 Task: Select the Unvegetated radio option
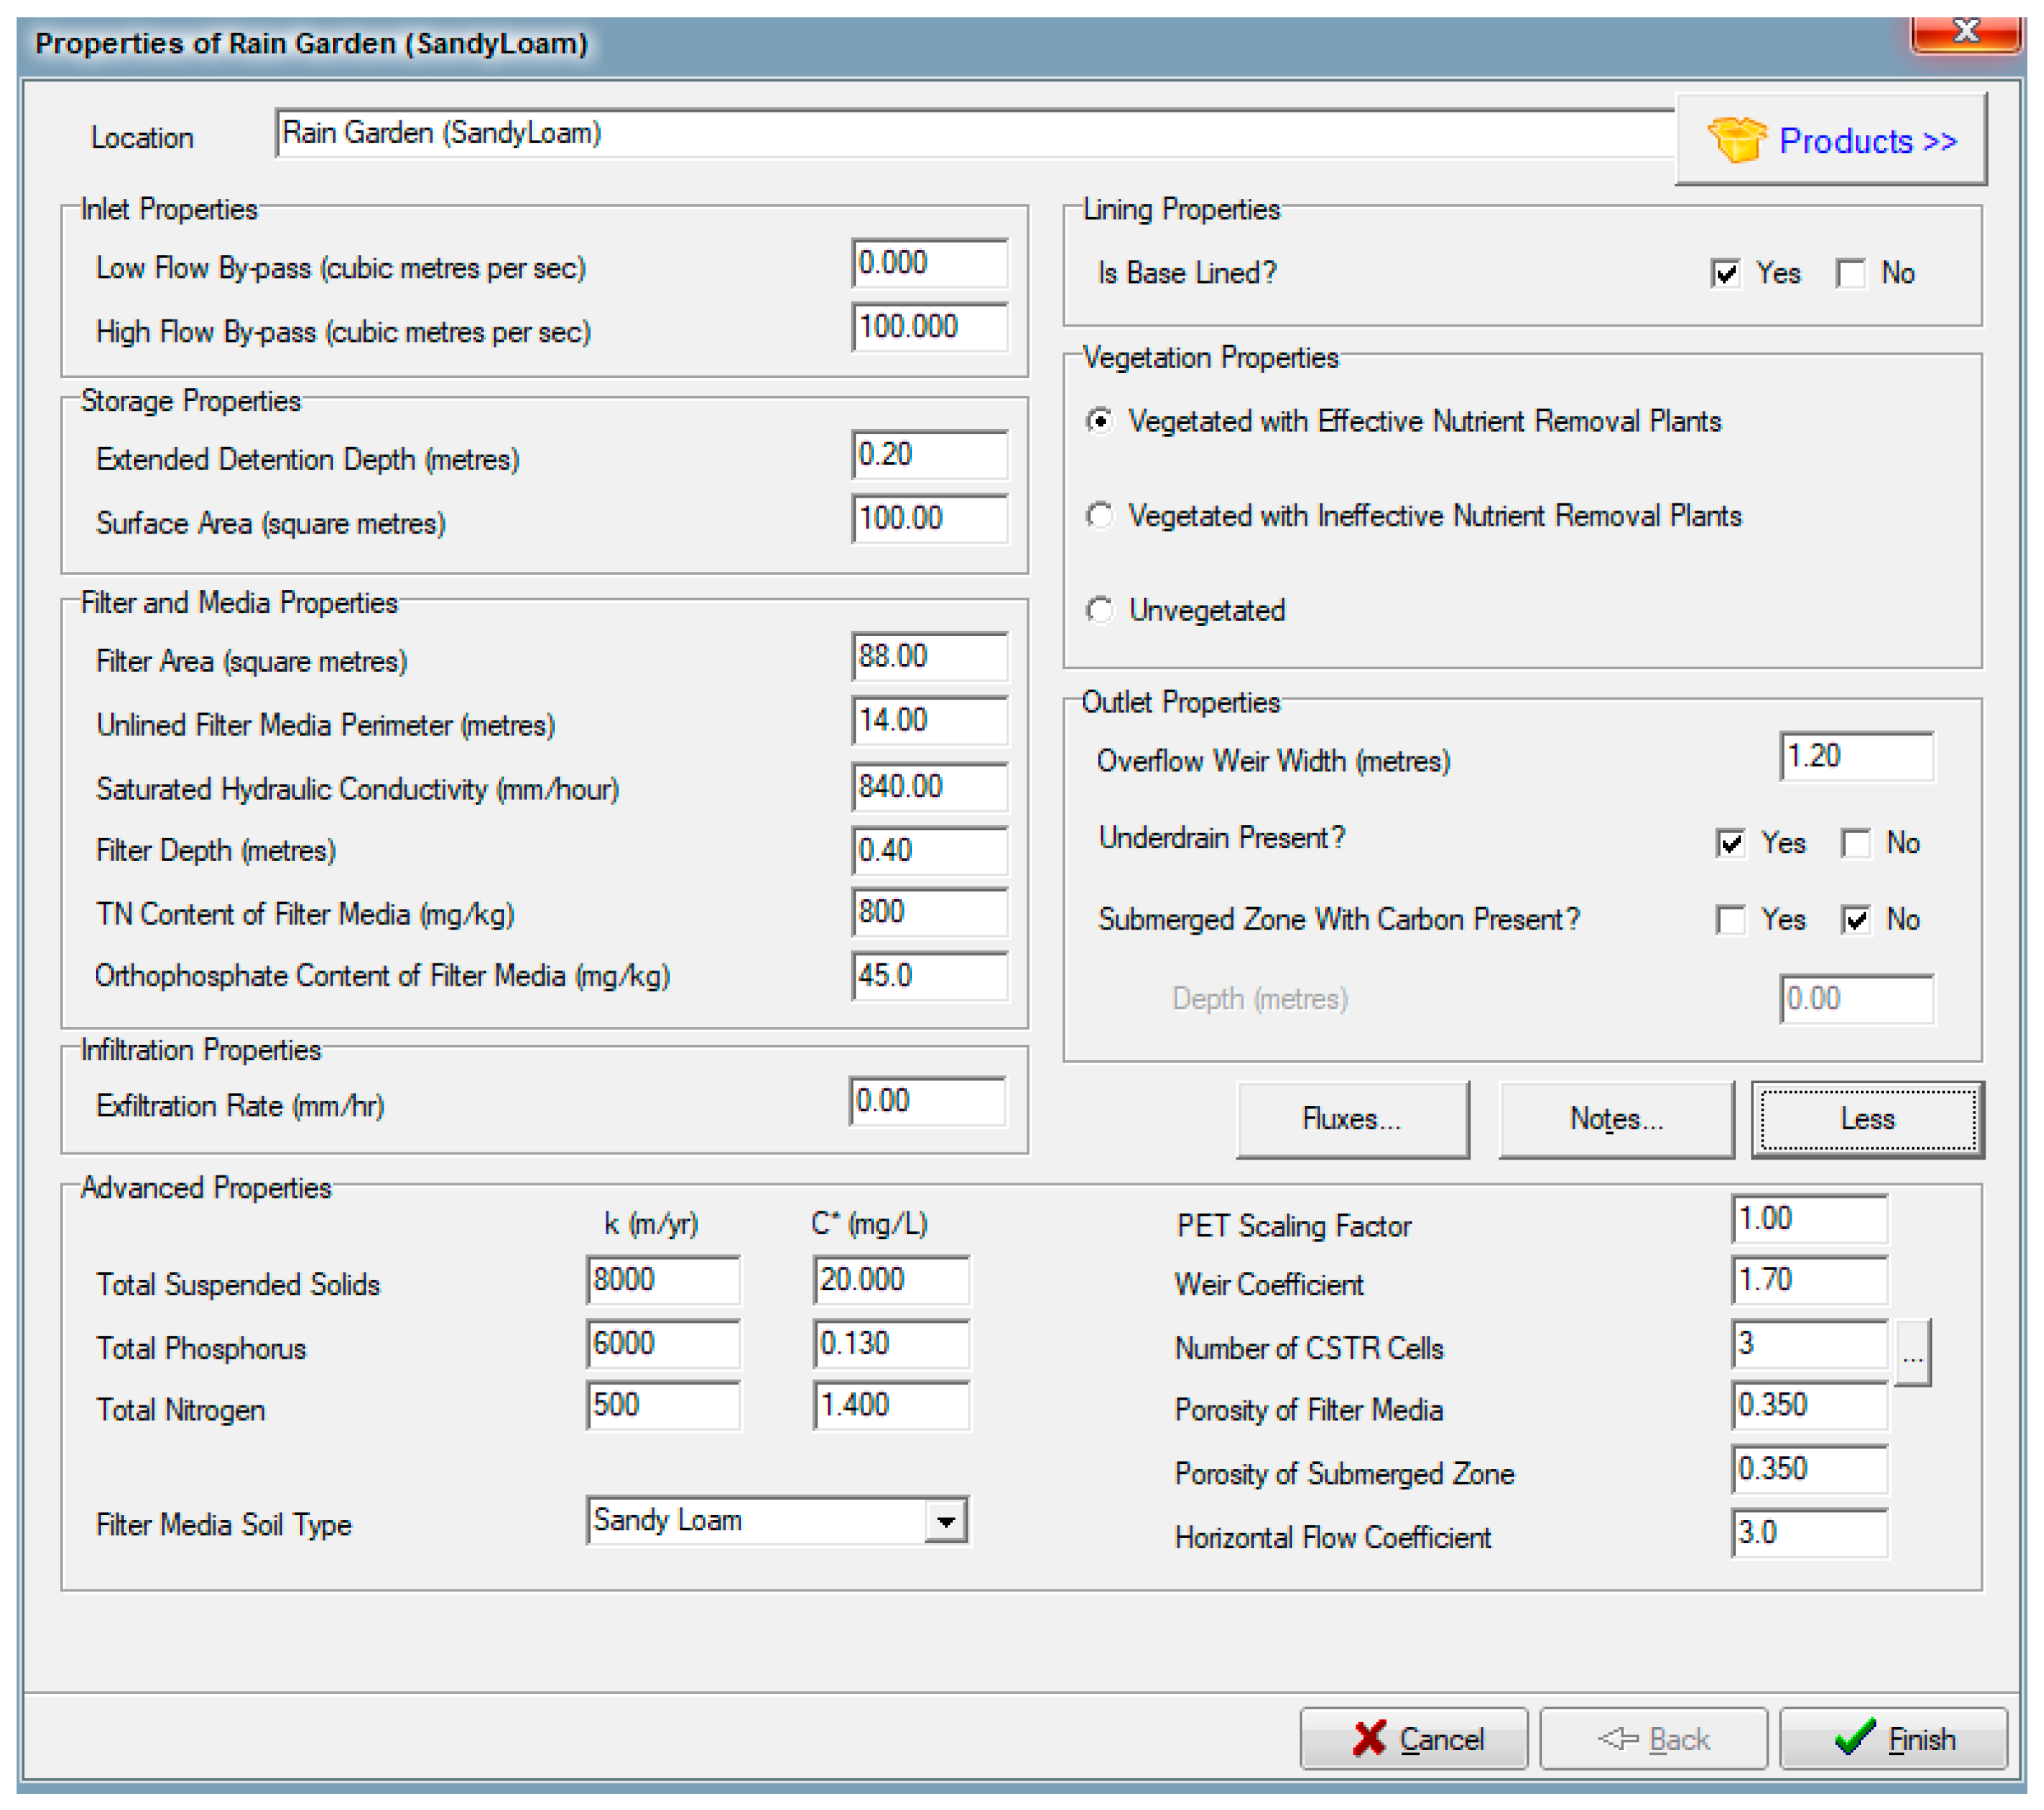(x=1100, y=610)
